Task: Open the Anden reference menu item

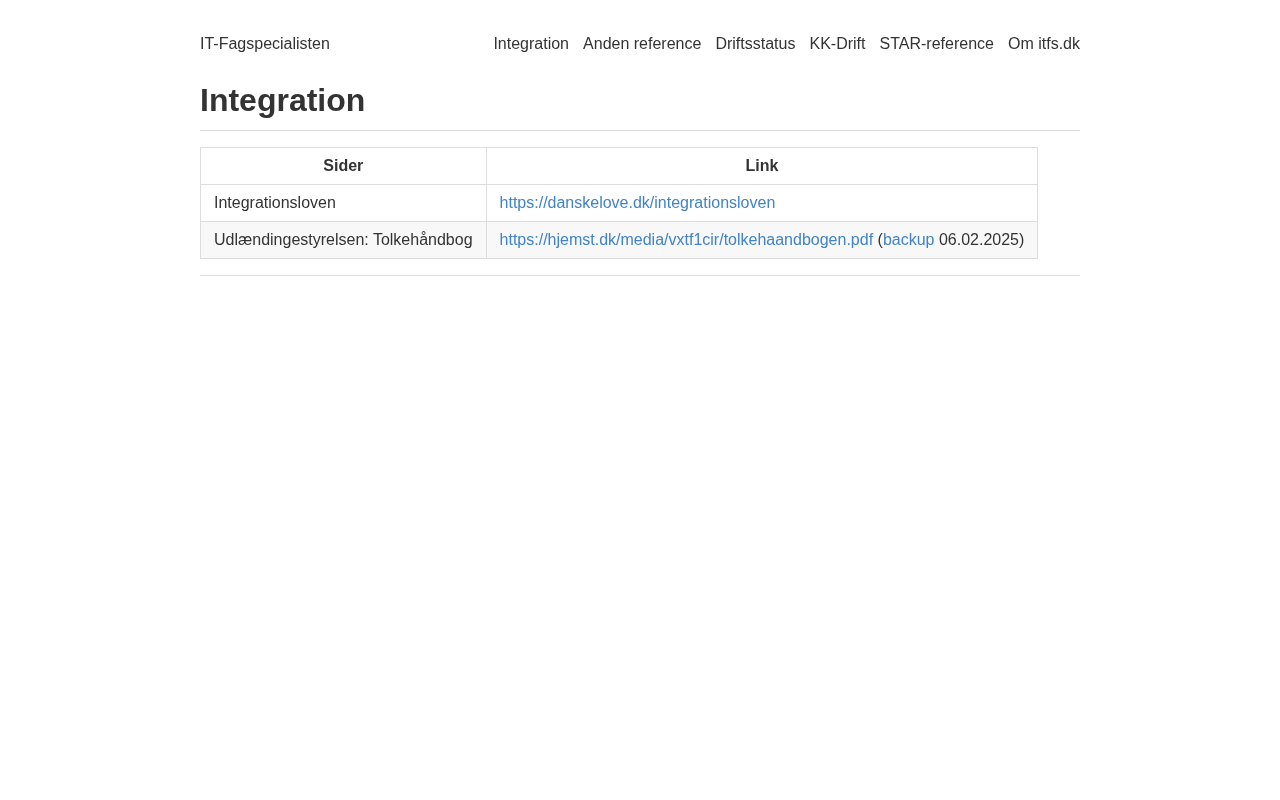Action: 642,44
